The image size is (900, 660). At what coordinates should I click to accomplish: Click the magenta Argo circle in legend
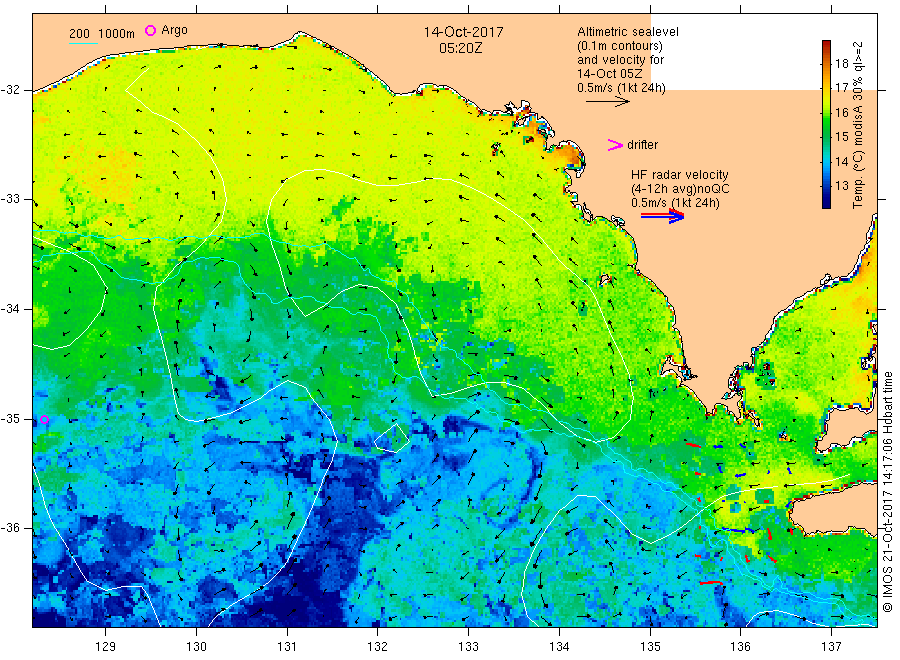150,30
